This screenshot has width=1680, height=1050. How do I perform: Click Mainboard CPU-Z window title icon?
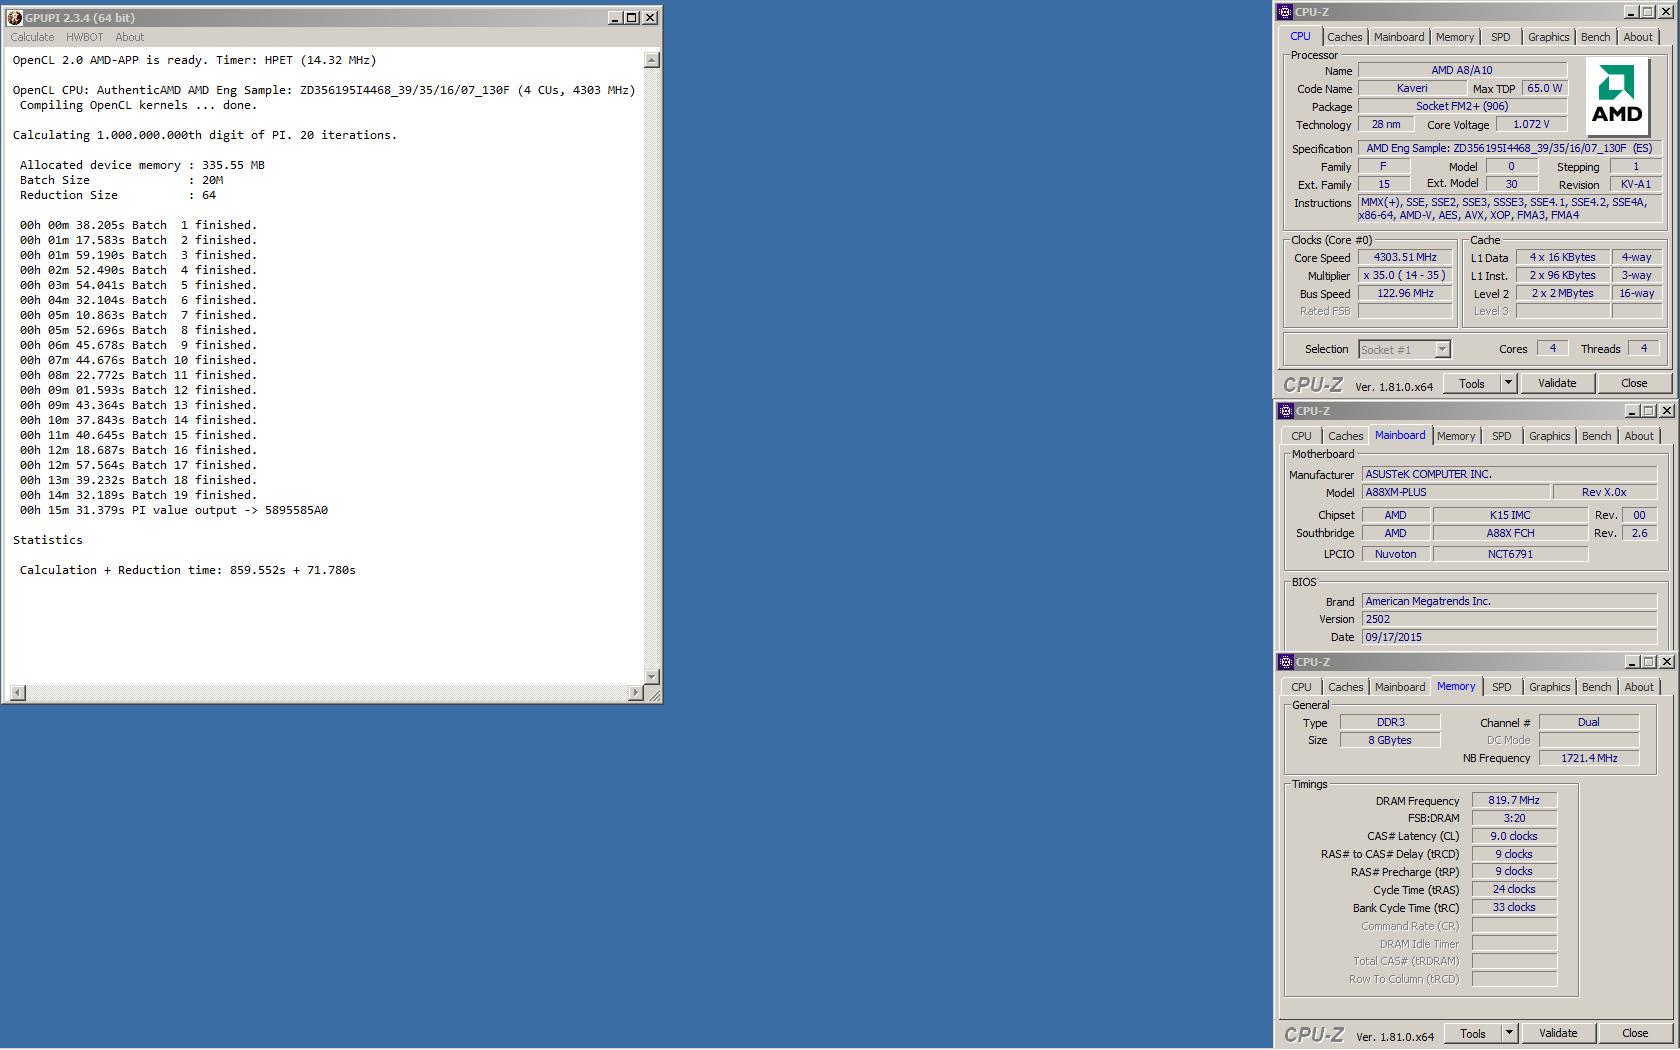[x=1286, y=411]
